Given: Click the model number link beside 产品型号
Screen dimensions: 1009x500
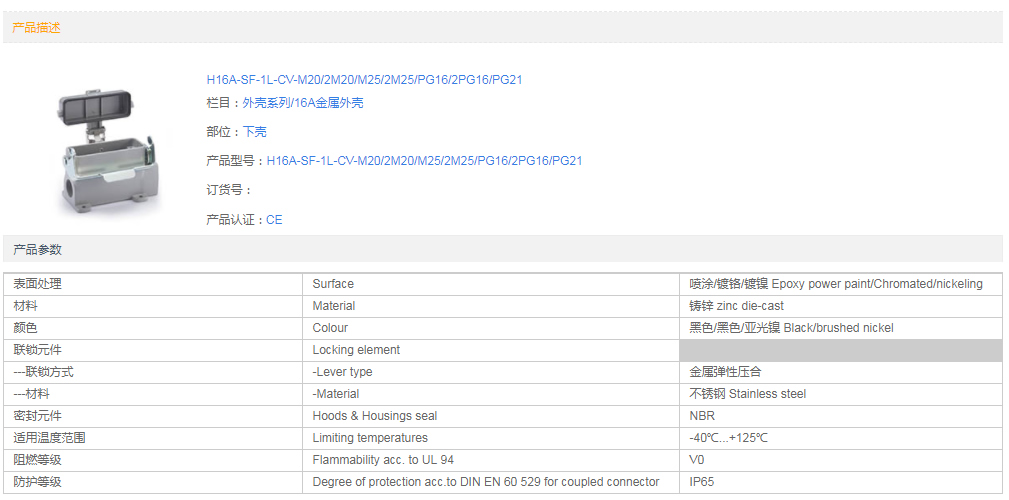Looking at the screenshot, I should pos(424,161).
